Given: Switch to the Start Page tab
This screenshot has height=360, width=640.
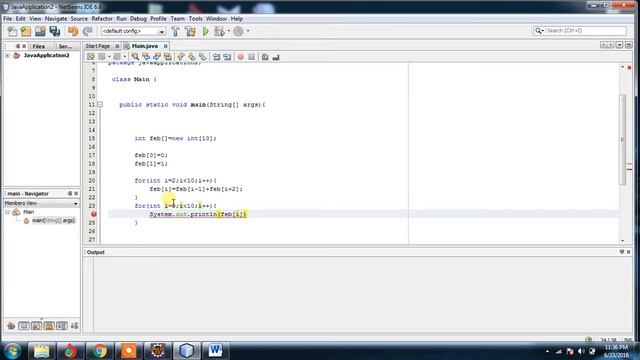Looking at the screenshot, I should pyautogui.click(x=98, y=46).
